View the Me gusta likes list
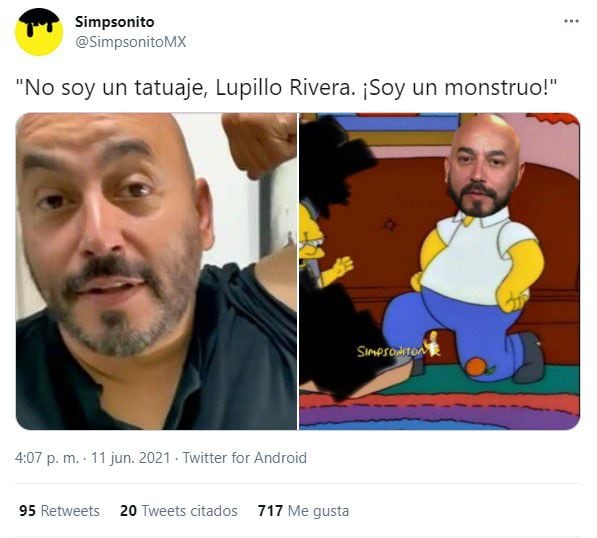The image size is (597, 538). click(x=318, y=511)
